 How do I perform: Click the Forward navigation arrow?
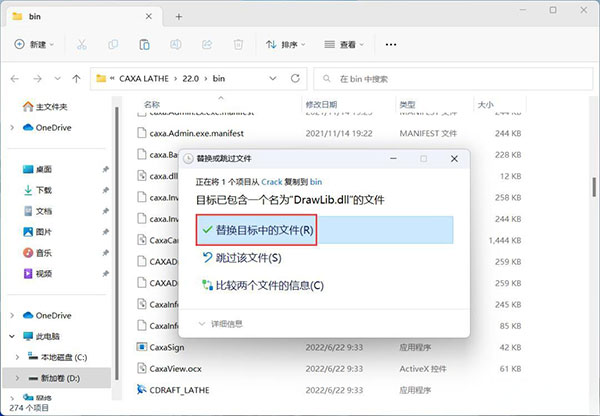(x=37, y=79)
